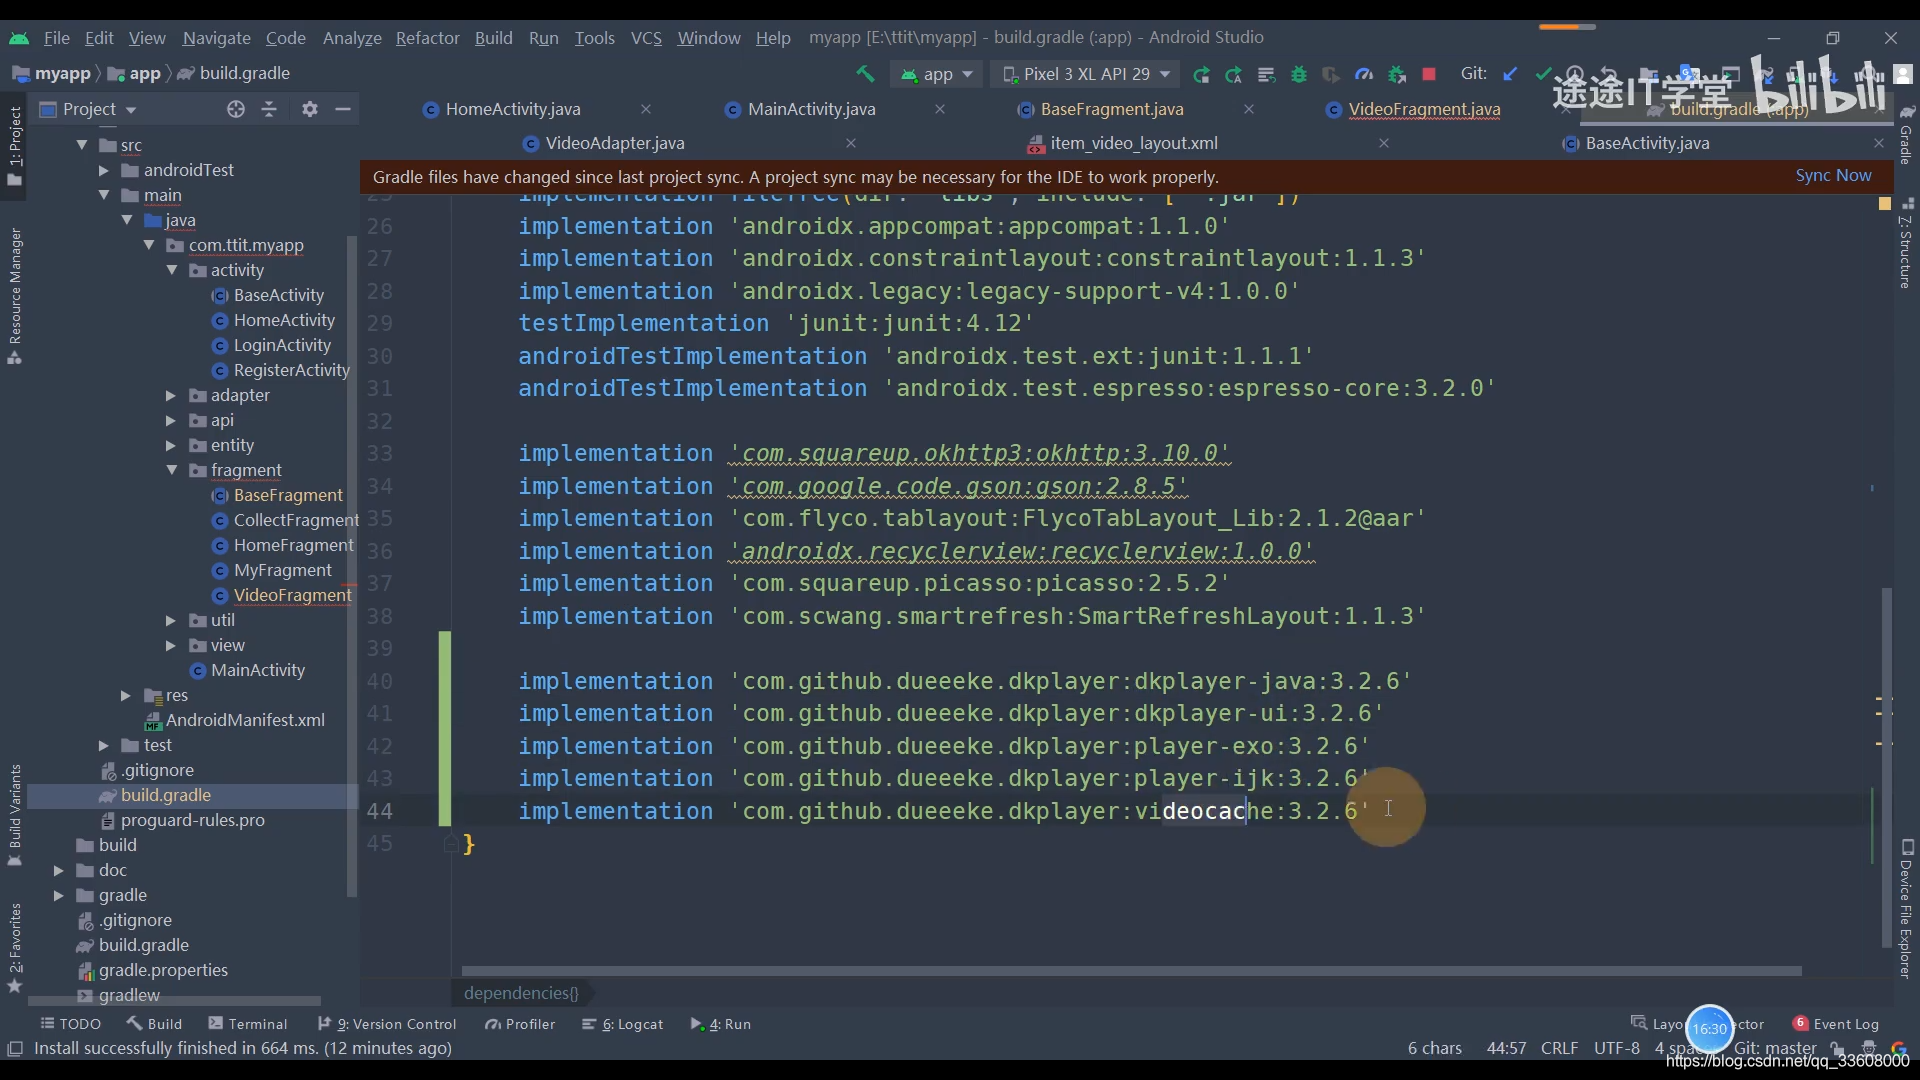This screenshot has height=1080, width=1920.
Task: Select LoginActivity in the project tree
Action: tap(281, 346)
